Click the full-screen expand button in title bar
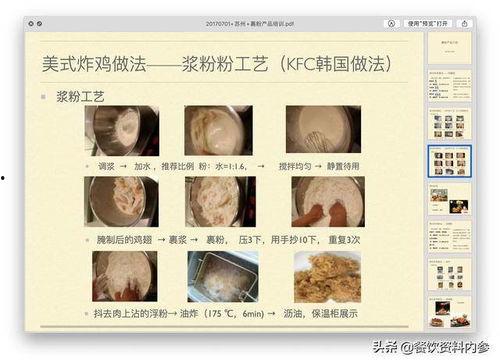 [39, 24]
